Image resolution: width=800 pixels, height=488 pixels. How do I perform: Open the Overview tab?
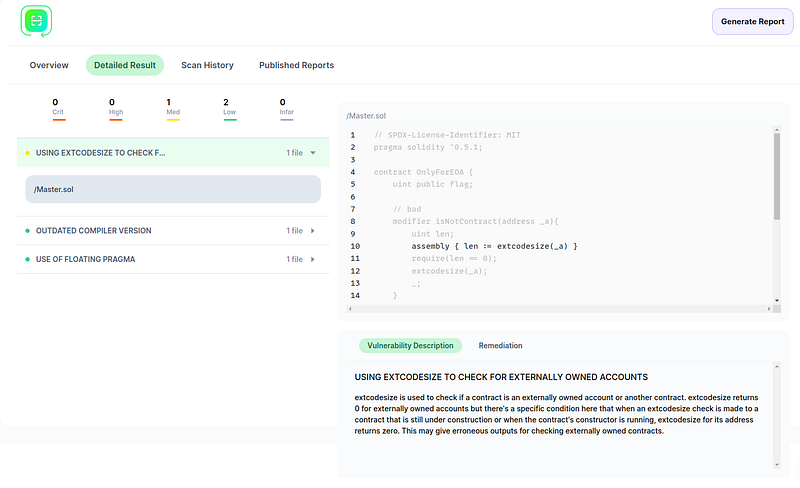tap(49, 65)
